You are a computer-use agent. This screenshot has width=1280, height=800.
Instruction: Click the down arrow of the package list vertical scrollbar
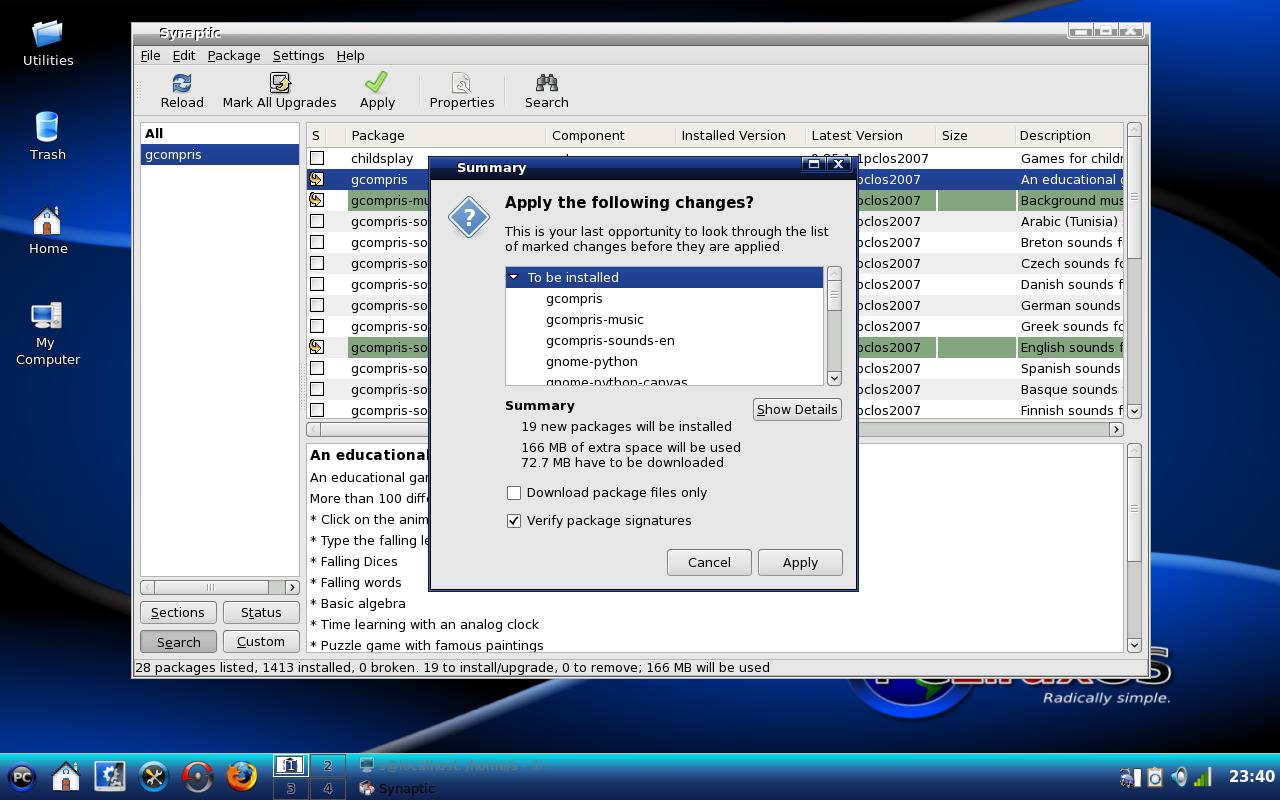pos(1134,411)
